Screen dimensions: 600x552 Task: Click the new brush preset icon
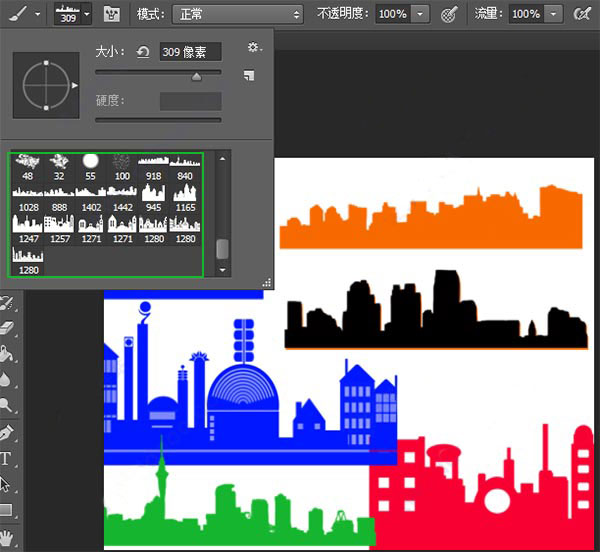[248, 75]
